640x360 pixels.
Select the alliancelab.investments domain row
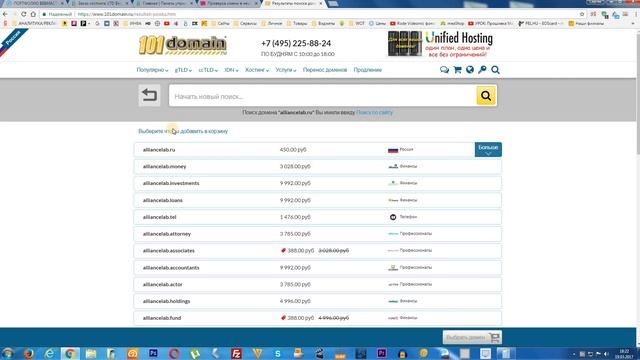318,183
